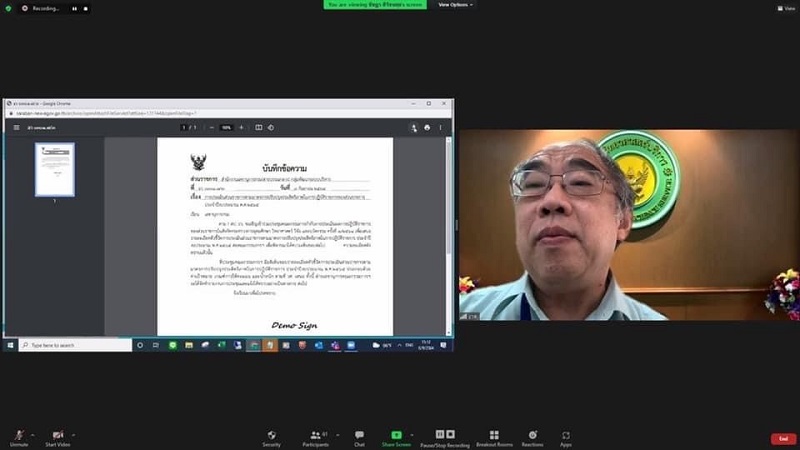800x450 pixels.
Task: Open the Chat panel
Action: pyautogui.click(x=359, y=435)
